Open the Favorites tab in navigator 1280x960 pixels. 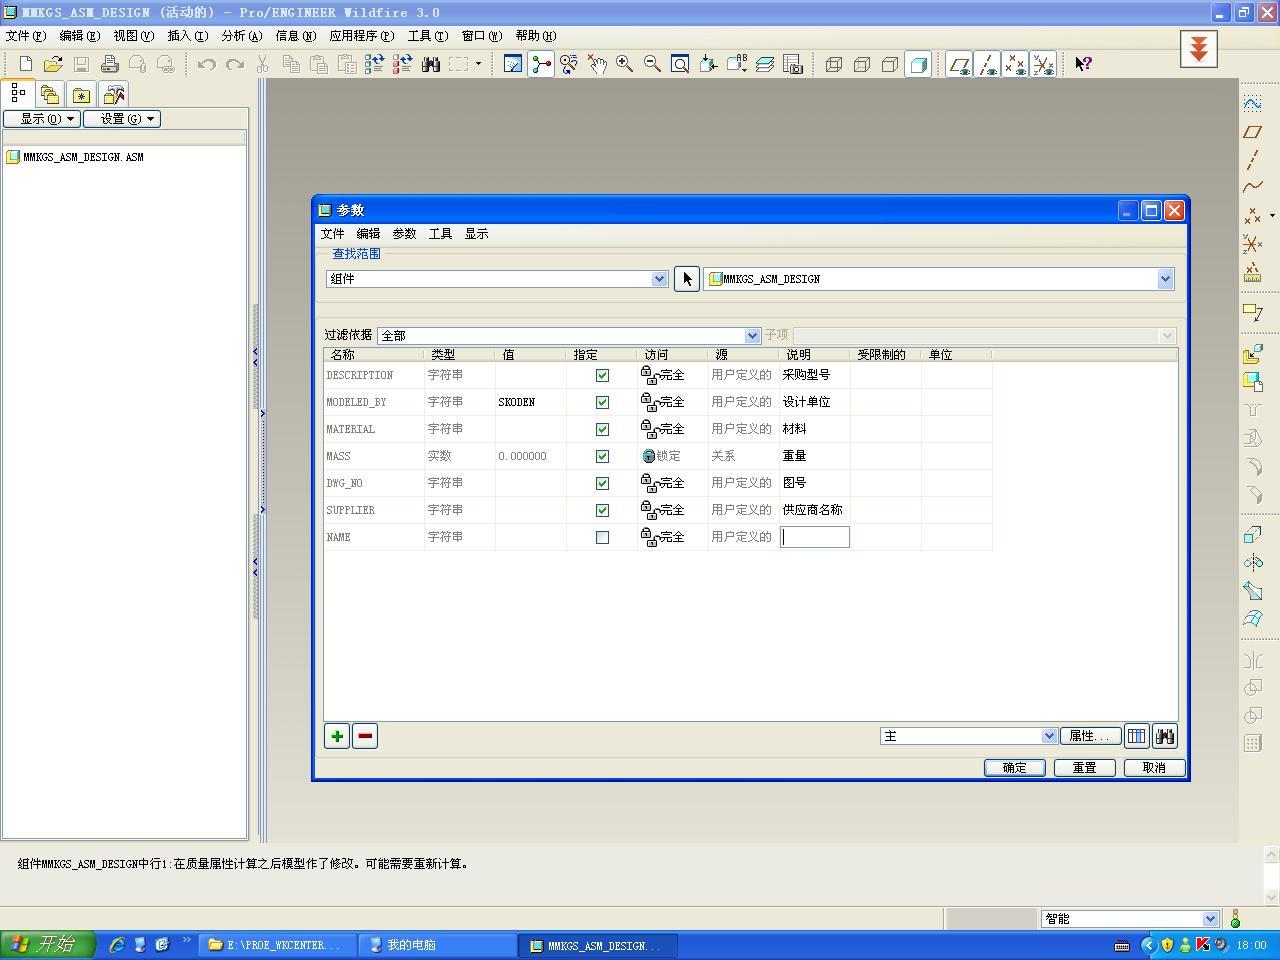pos(81,95)
